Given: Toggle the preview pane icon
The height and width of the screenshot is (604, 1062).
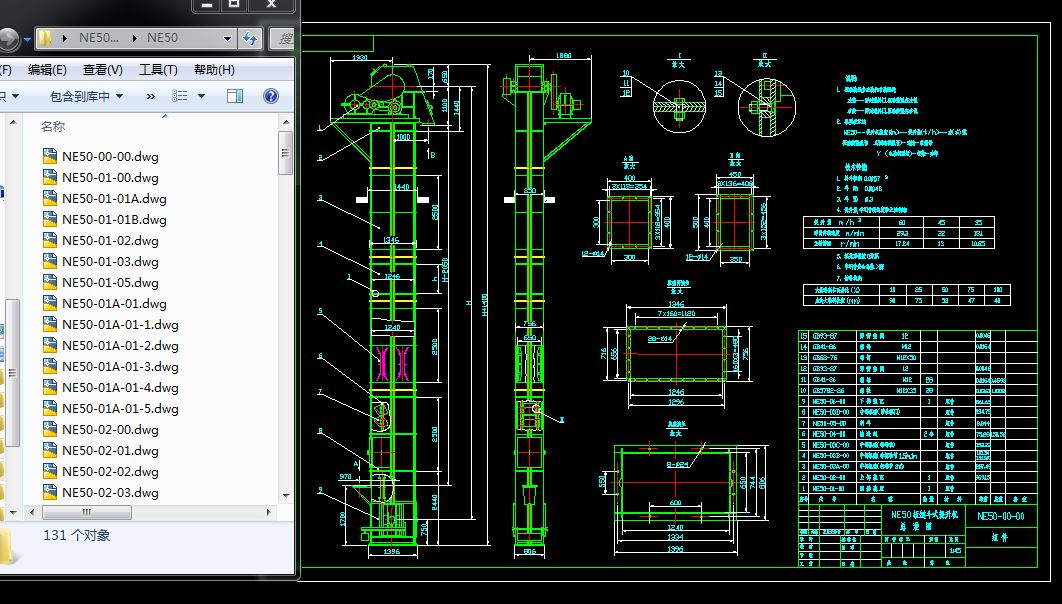Looking at the screenshot, I should (x=235, y=96).
